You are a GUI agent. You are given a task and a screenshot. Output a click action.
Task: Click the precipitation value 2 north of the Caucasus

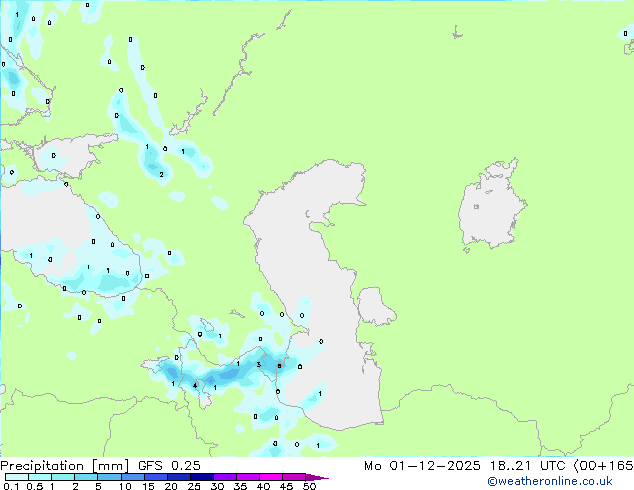[161, 175]
